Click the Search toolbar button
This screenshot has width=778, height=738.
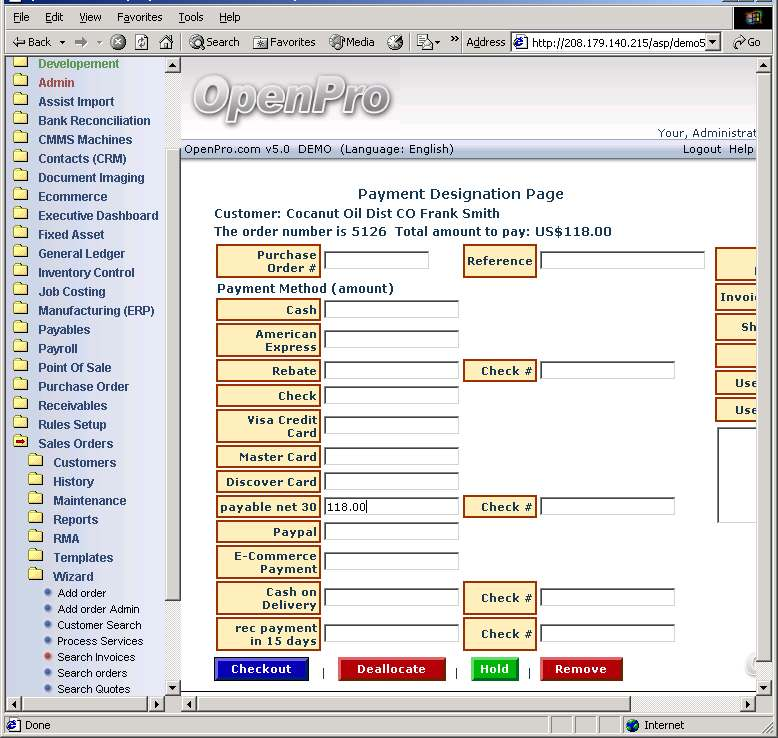pos(214,42)
